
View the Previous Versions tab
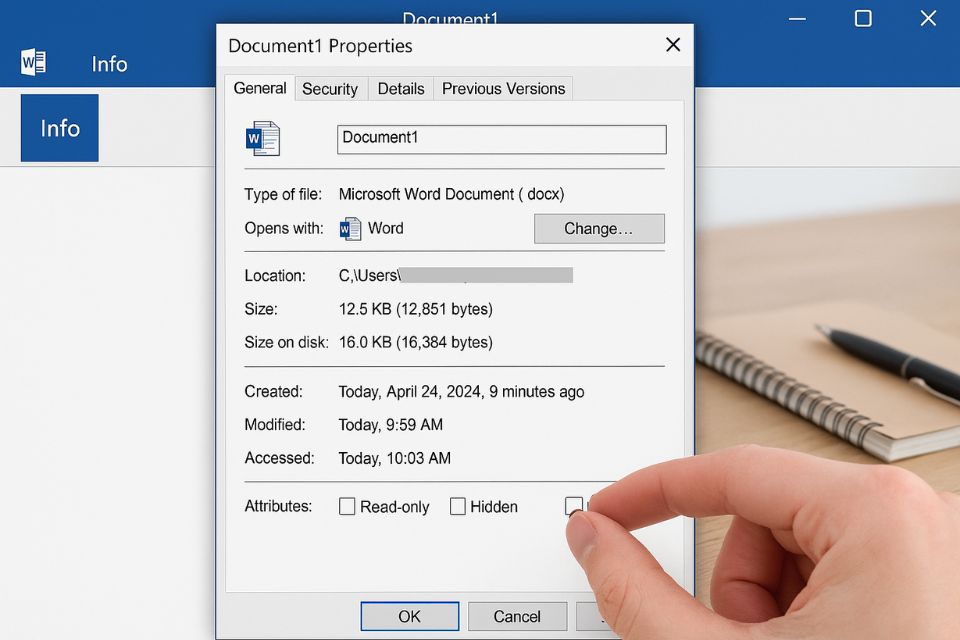point(503,88)
